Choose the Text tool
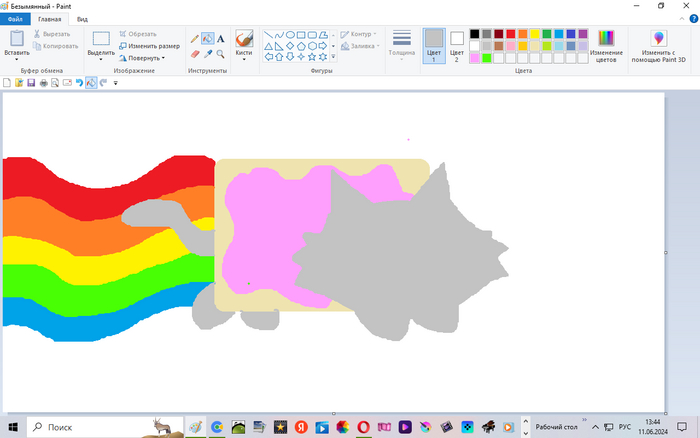700x438 pixels. coord(220,38)
